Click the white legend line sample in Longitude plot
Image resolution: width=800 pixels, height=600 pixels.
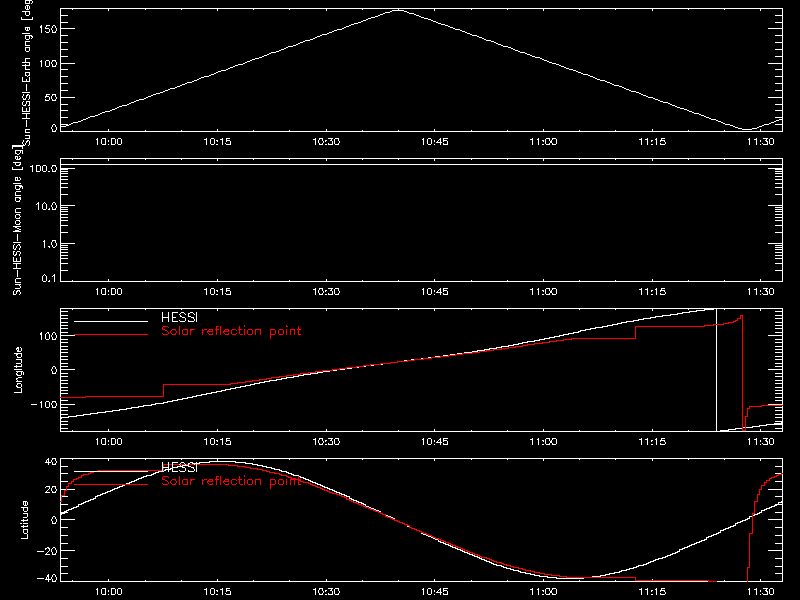pyautogui.click(x=111, y=321)
